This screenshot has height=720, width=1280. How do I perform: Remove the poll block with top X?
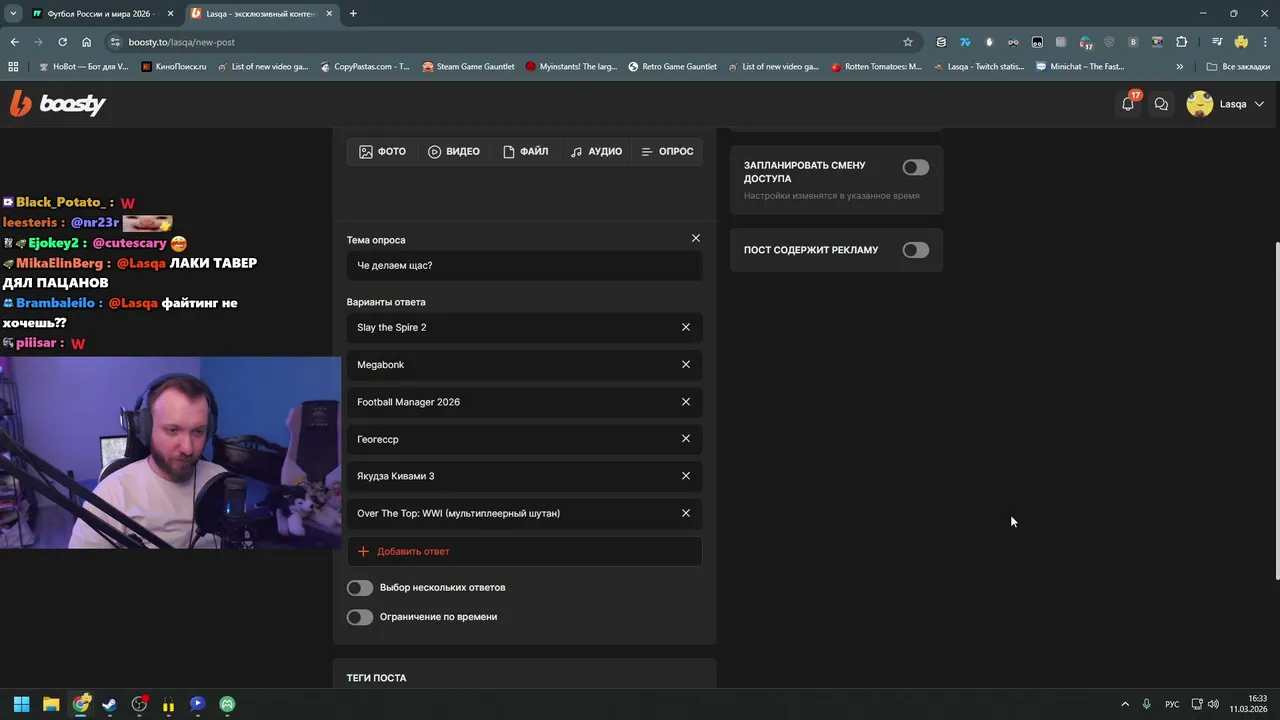696,238
